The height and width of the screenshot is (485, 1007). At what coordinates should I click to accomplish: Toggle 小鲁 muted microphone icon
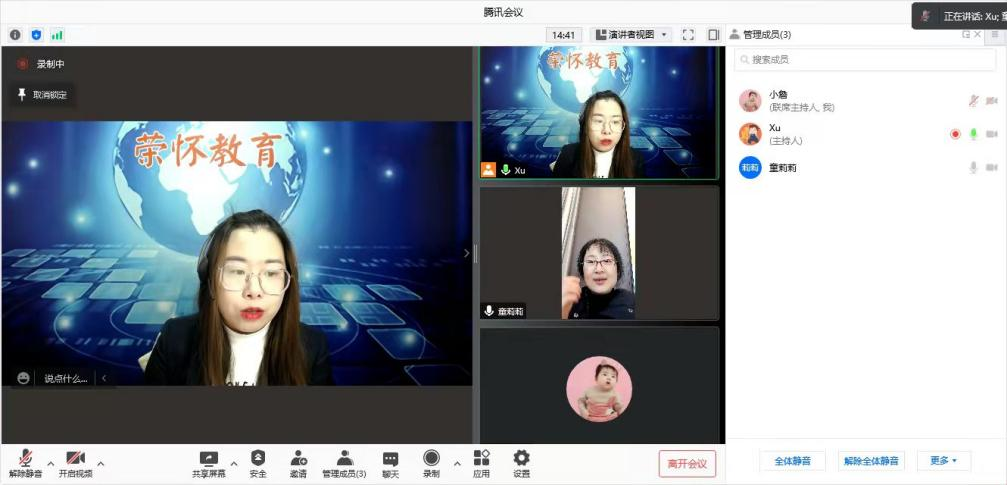[x=974, y=101]
